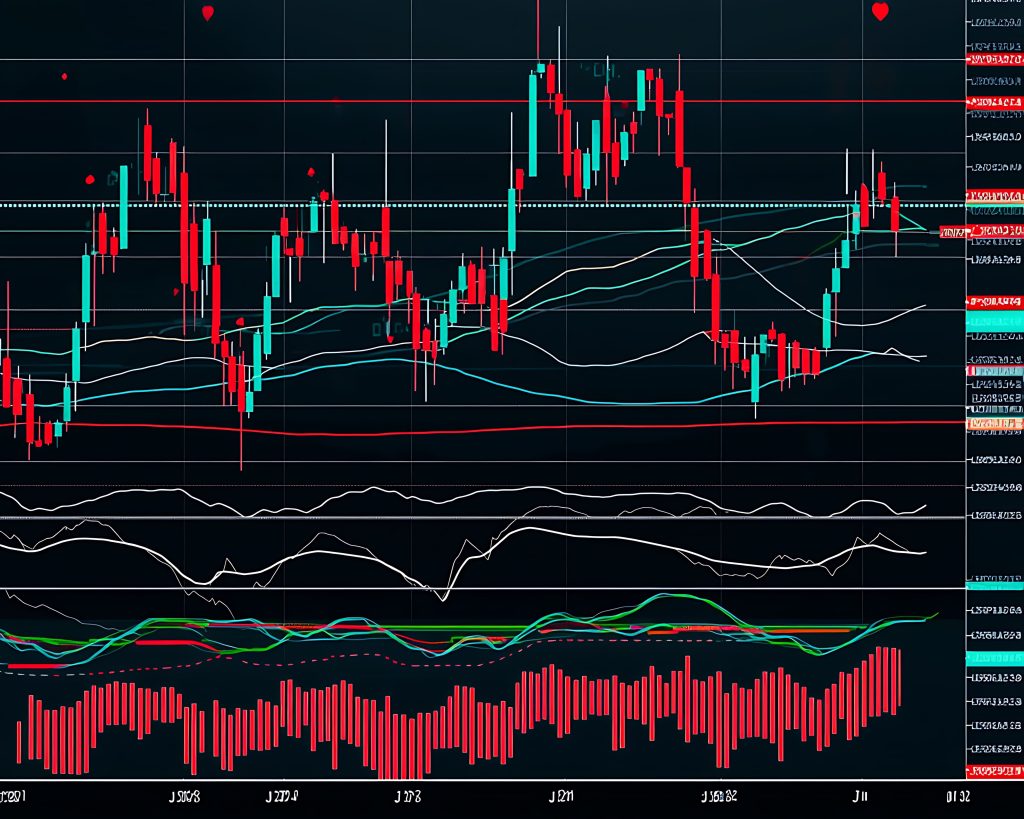
Task: Select the small red dot near top-left corner
Action: click(x=64, y=76)
